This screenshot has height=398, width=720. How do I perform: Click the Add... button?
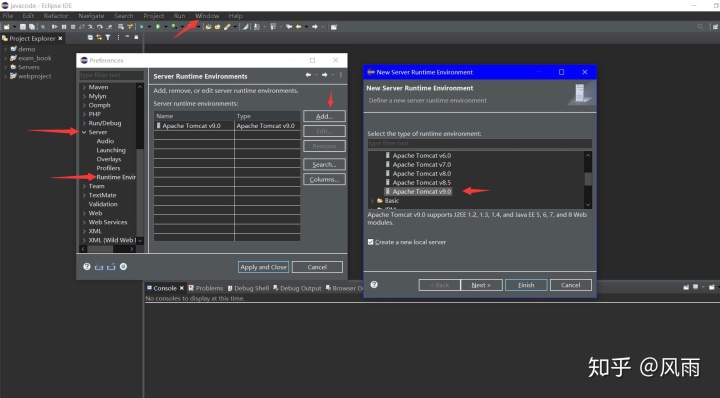coord(324,116)
